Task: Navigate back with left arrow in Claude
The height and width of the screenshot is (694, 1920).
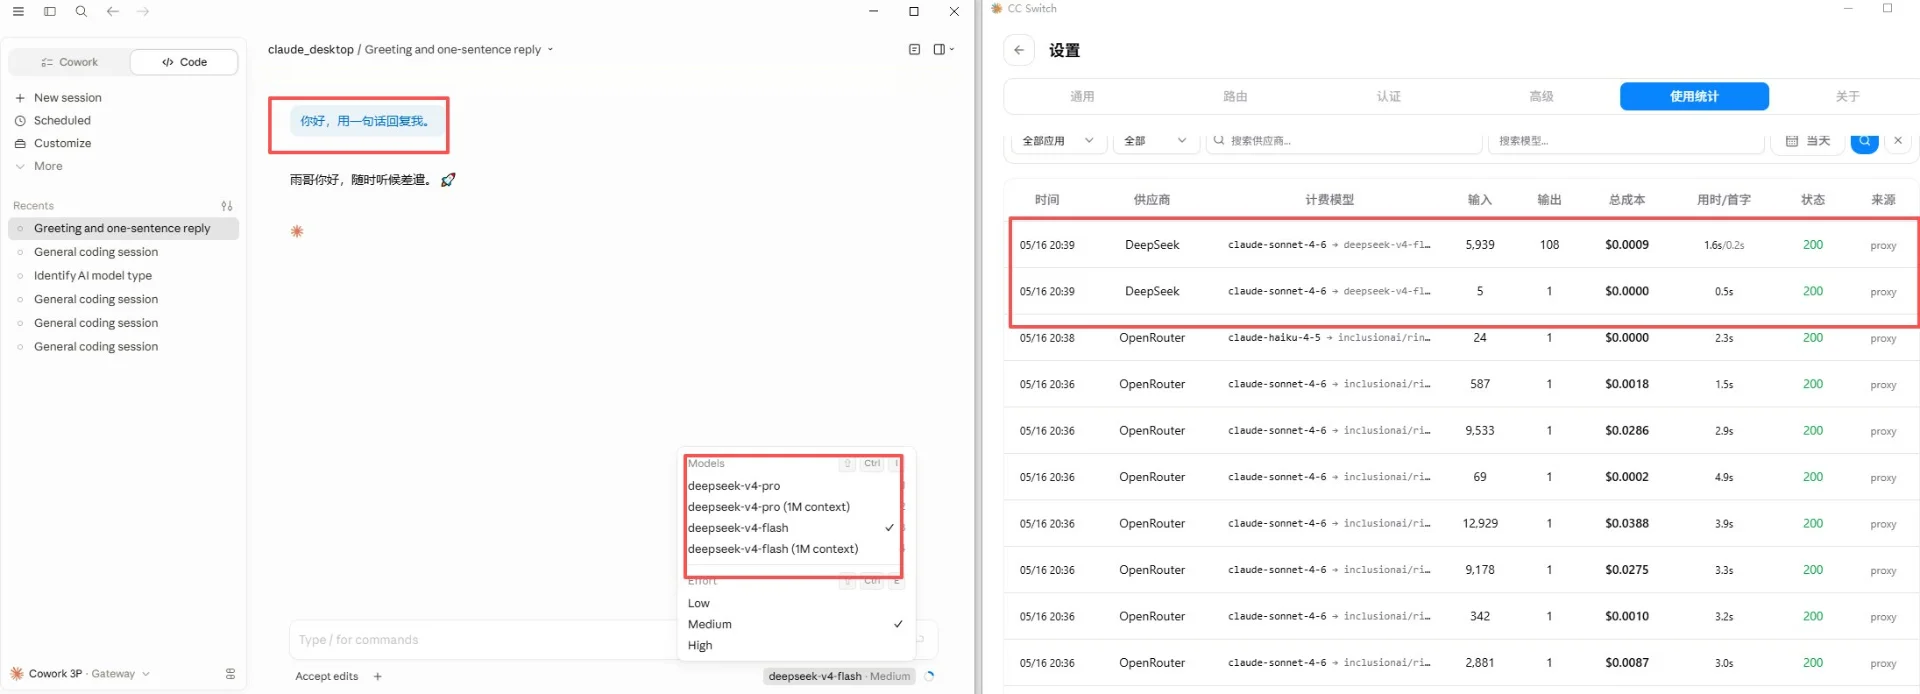Action: click(x=112, y=11)
